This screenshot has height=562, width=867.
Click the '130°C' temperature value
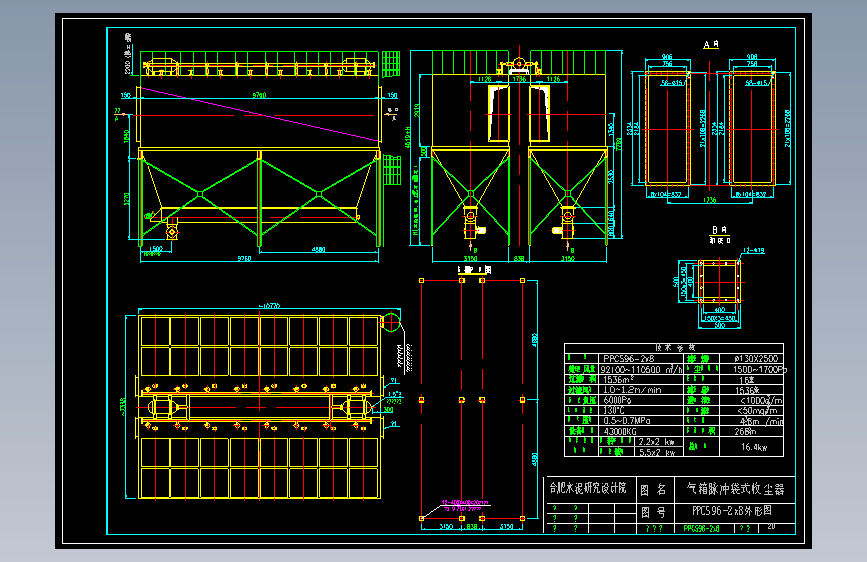(614, 410)
